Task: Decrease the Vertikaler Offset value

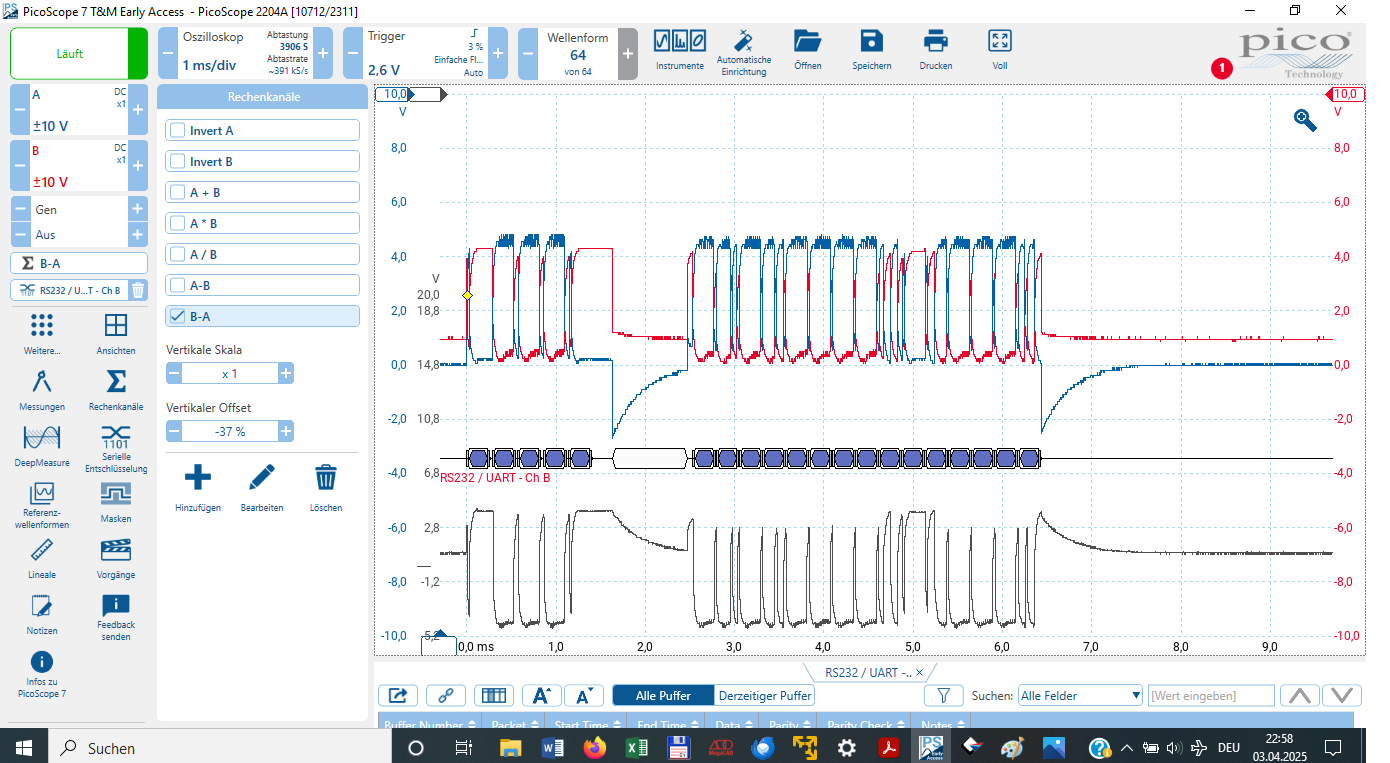Action: (x=174, y=431)
